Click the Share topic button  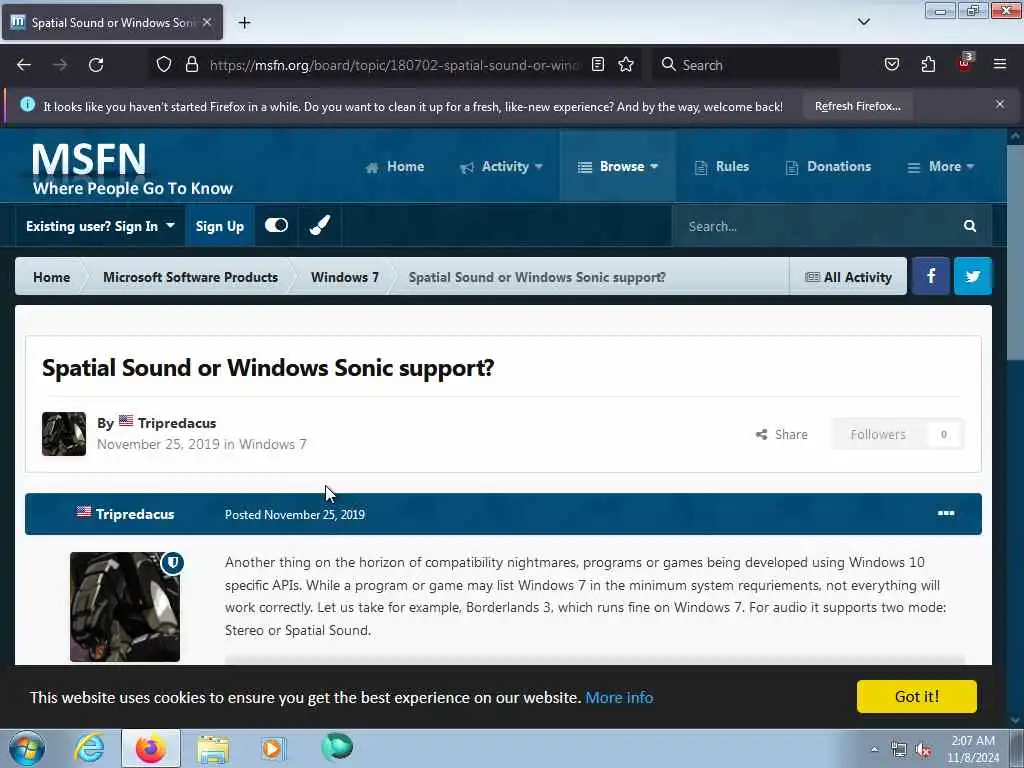click(x=781, y=434)
